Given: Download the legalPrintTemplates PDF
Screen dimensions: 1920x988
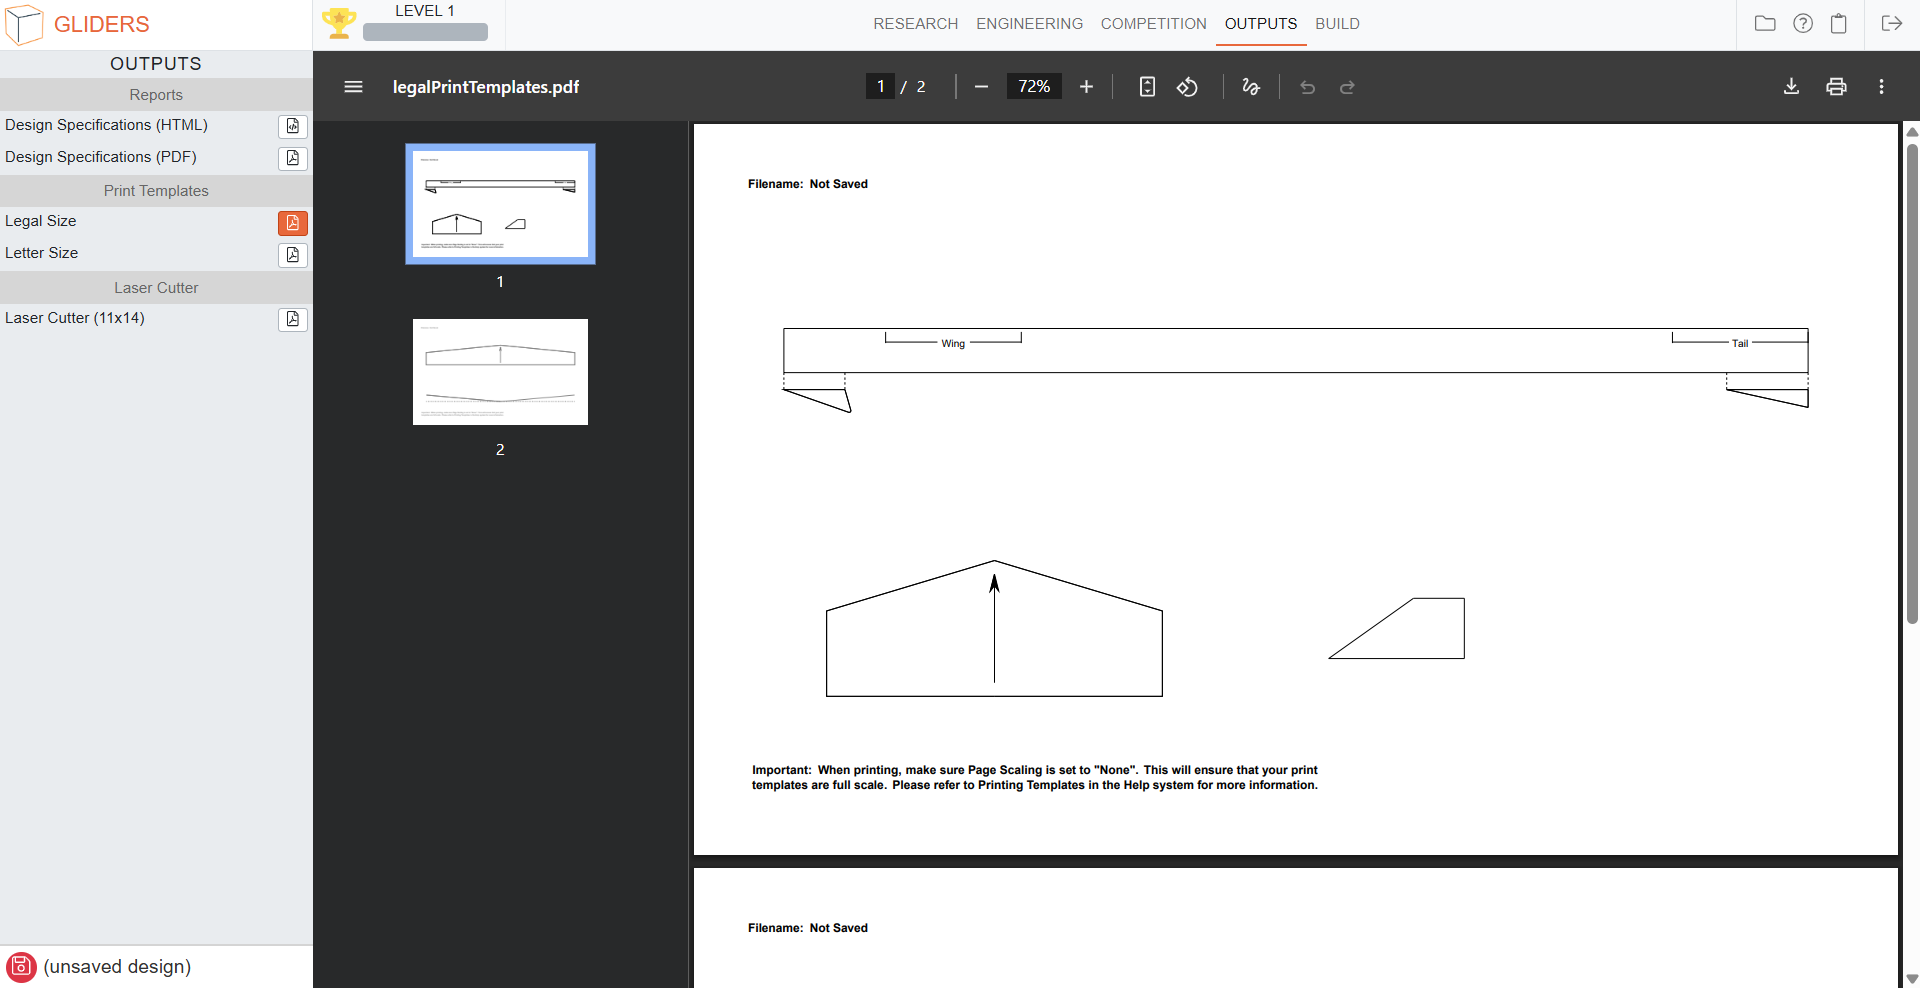Looking at the screenshot, I should pos(1791,87).
